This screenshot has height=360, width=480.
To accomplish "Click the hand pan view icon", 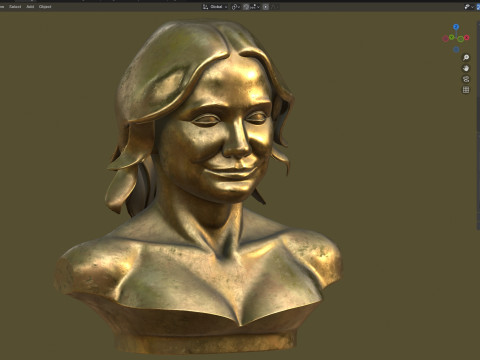I will (466, 68).
